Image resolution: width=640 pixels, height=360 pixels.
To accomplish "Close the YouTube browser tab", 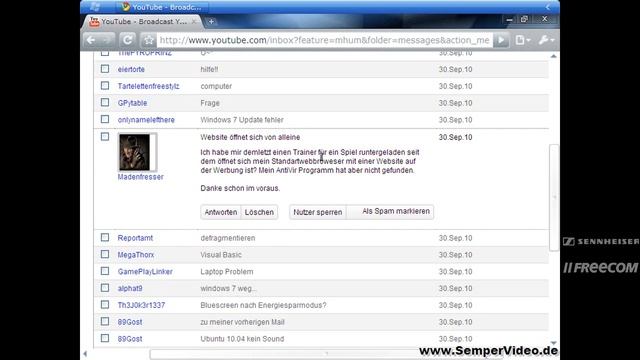I will (x=194, y=21).
